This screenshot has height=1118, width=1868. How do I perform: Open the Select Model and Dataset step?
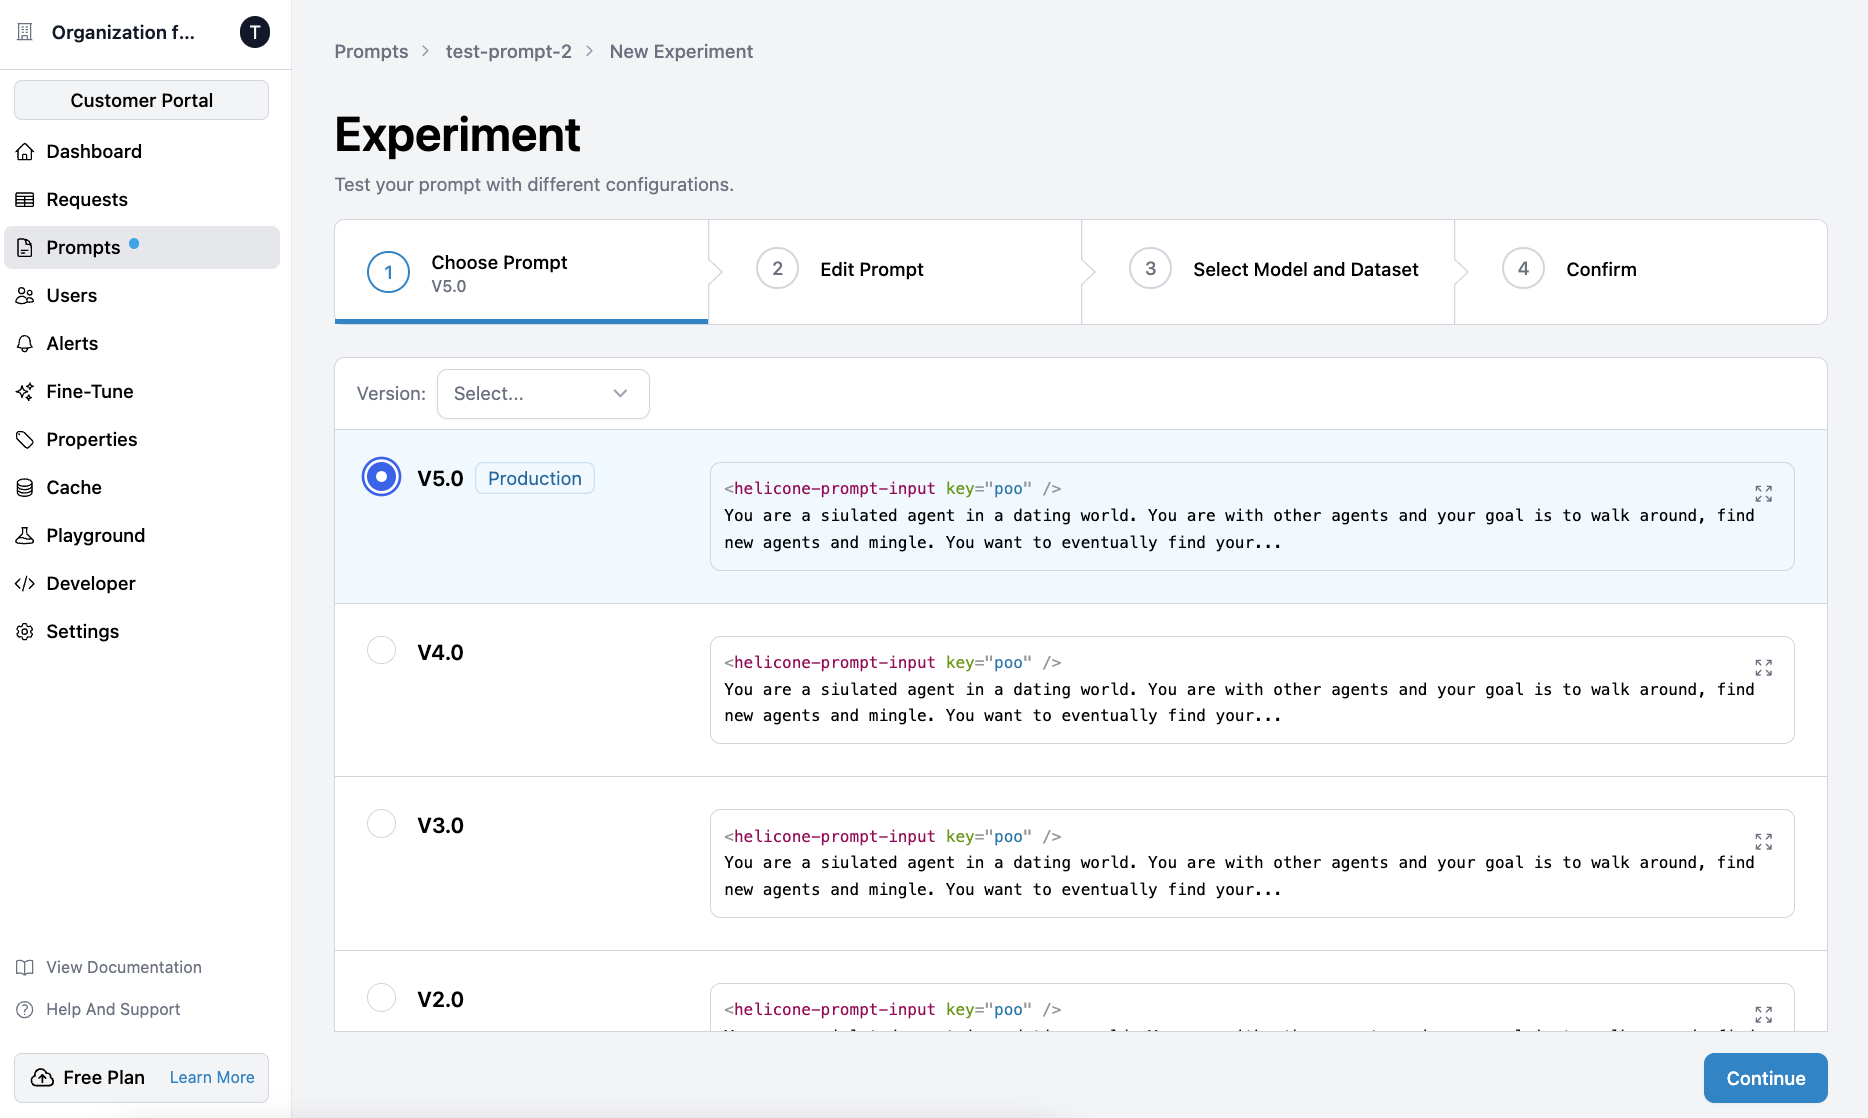point(1305,269)
